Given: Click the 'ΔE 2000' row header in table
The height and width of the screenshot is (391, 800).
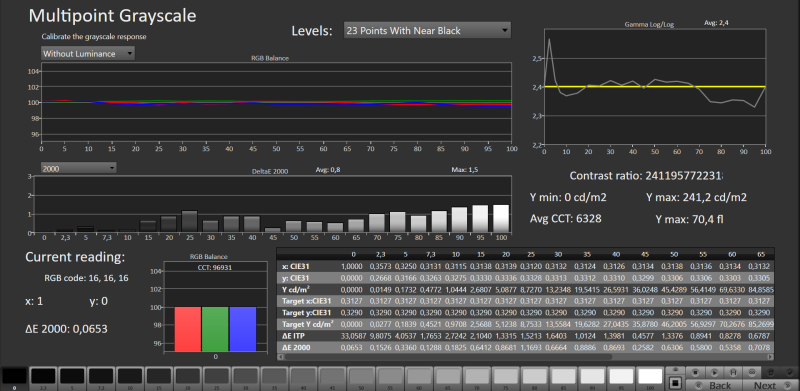Looking at the screenshot, I should point(296,348).
